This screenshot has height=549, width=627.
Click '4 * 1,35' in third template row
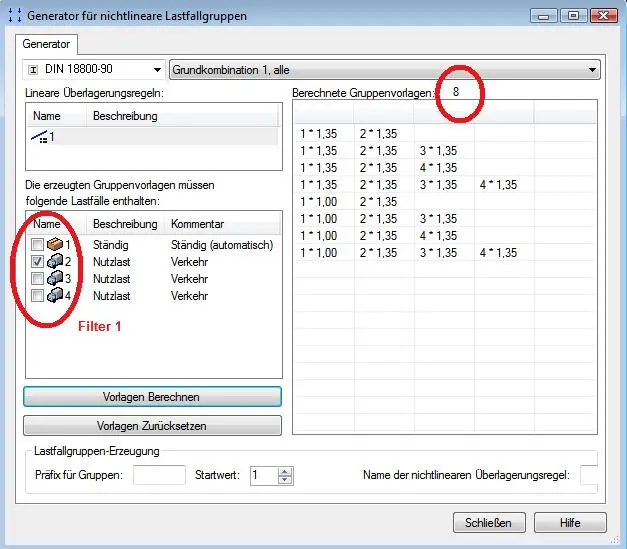pos(438,168)
